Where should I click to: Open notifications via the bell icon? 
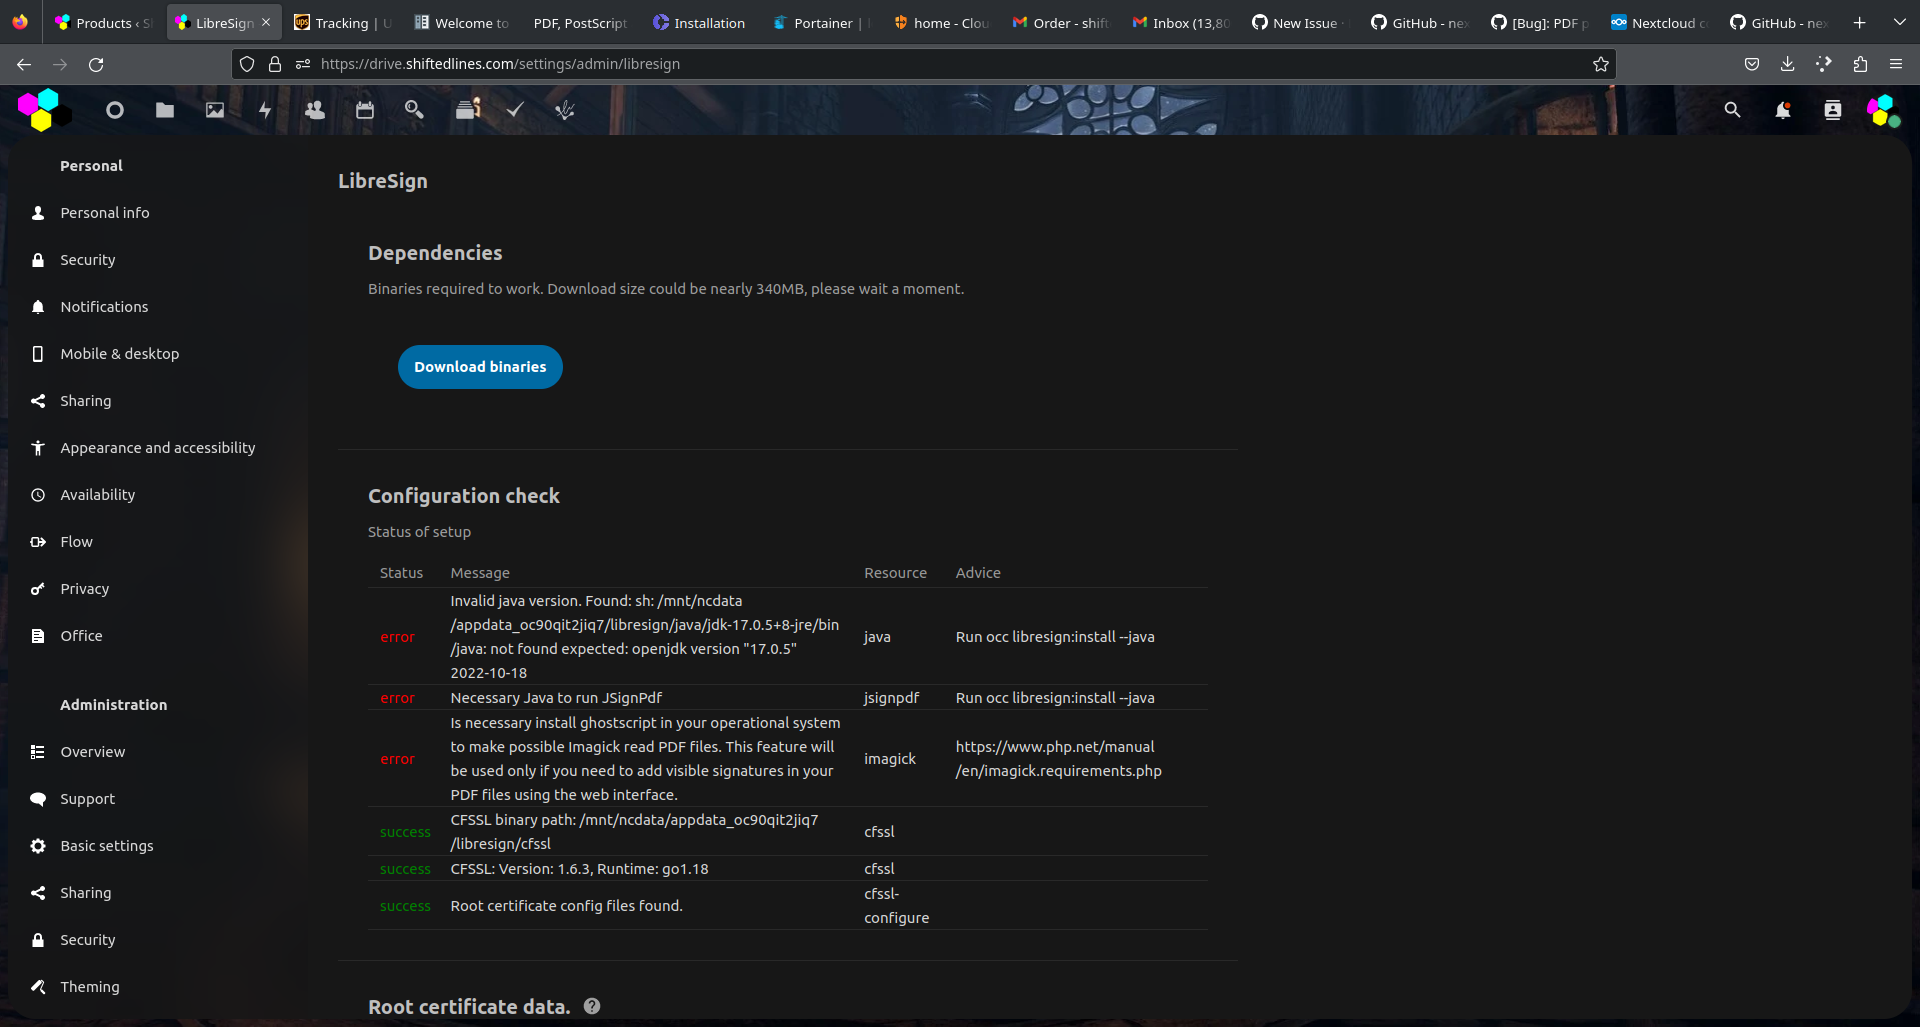1783,111
